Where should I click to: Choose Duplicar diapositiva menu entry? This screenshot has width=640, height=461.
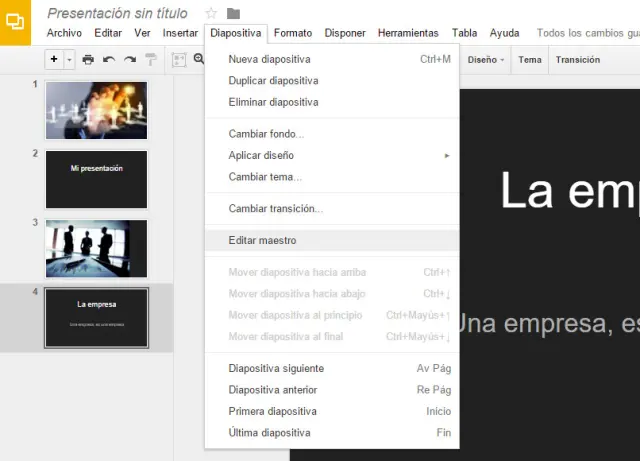click(x=273, y=80)
